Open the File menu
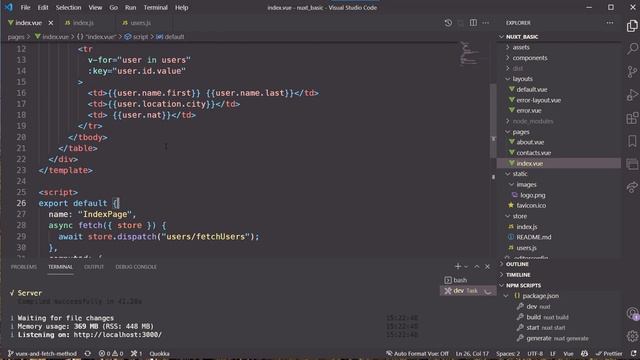Viewport: 640px width, 360px height. click(25, 7)
